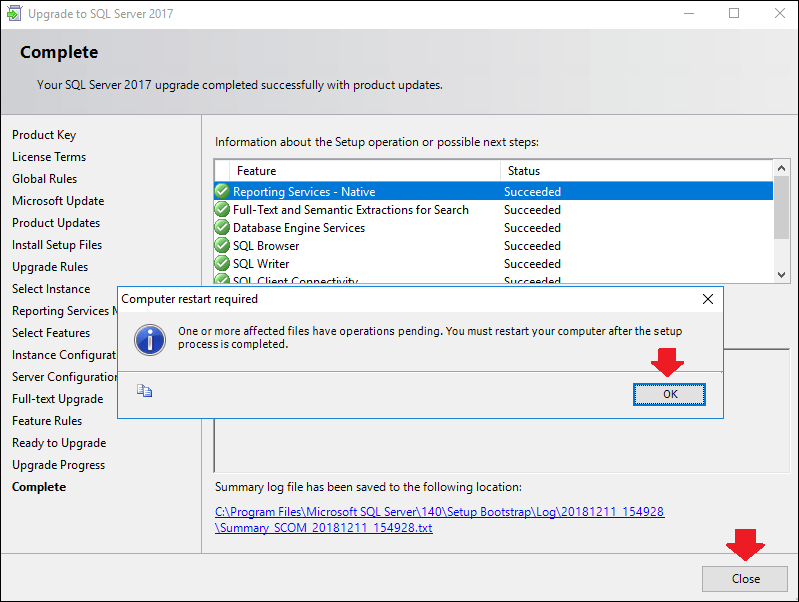The width and height of the screenshot is (799, 602).
Task: Click the green check icon beside Full-Text and Semantic Extractions
Action: pyautogui.click(x=222, y=209)
